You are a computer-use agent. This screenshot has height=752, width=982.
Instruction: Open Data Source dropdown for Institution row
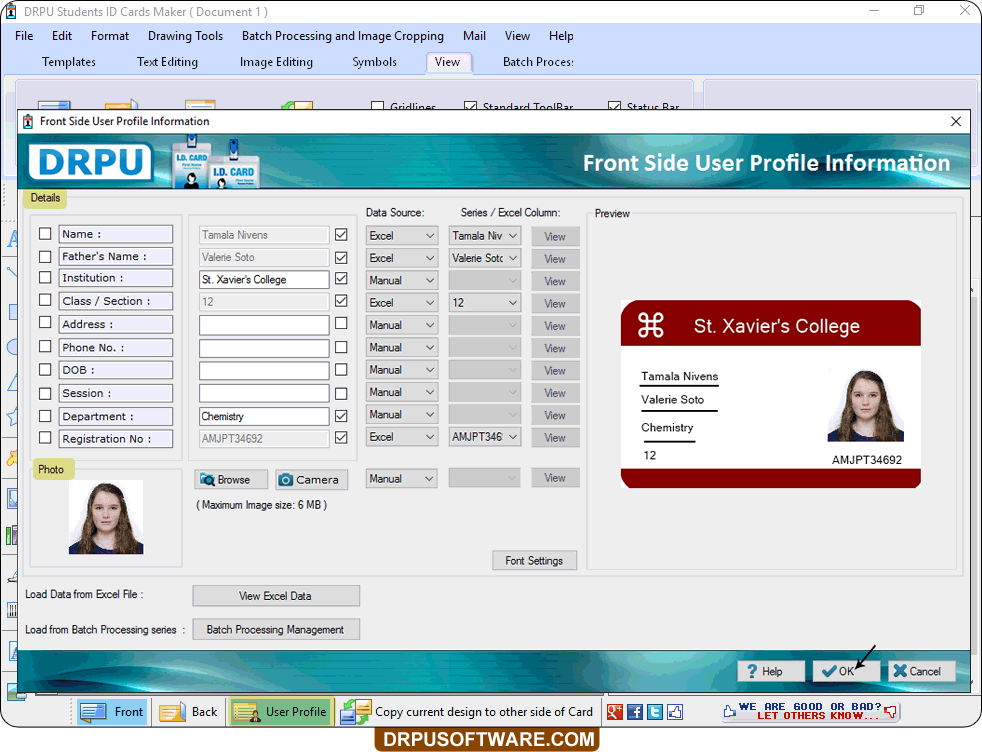[x=401, y=281]
